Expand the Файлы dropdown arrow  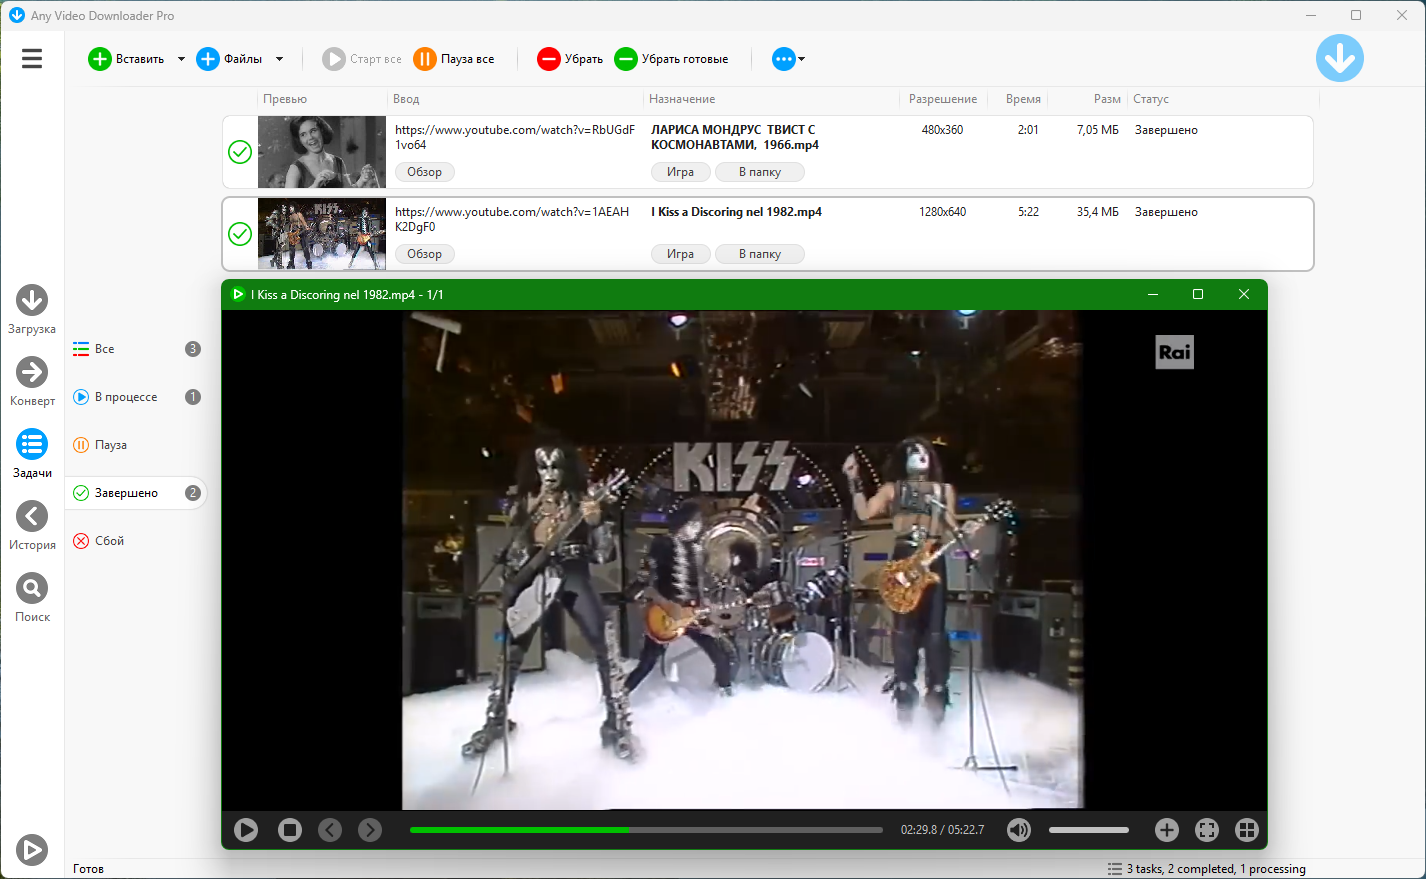coord(279,59)
